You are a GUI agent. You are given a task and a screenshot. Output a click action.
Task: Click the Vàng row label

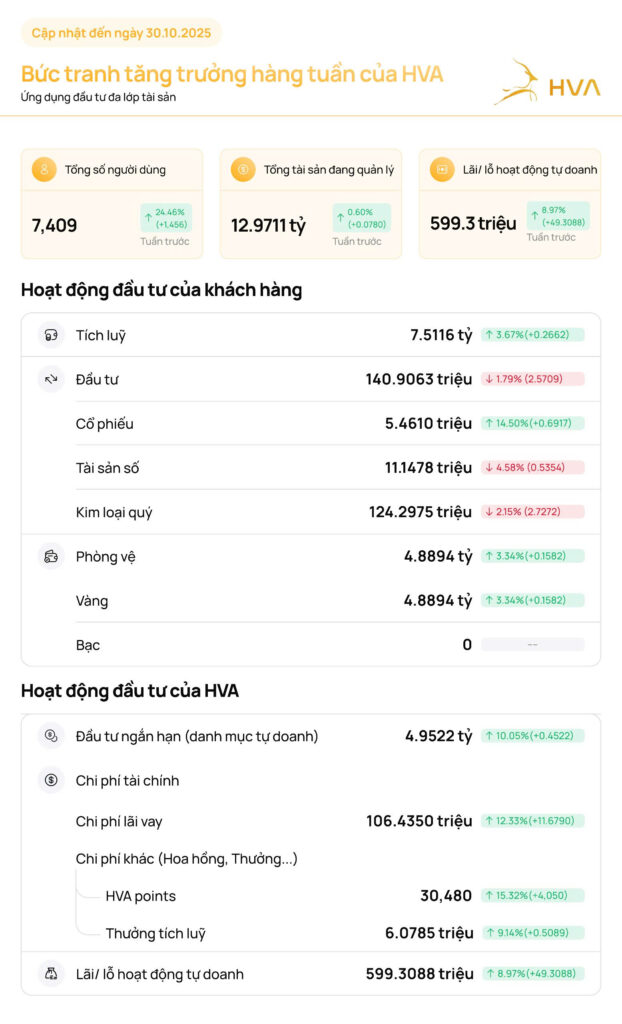(x=92, y=601)
